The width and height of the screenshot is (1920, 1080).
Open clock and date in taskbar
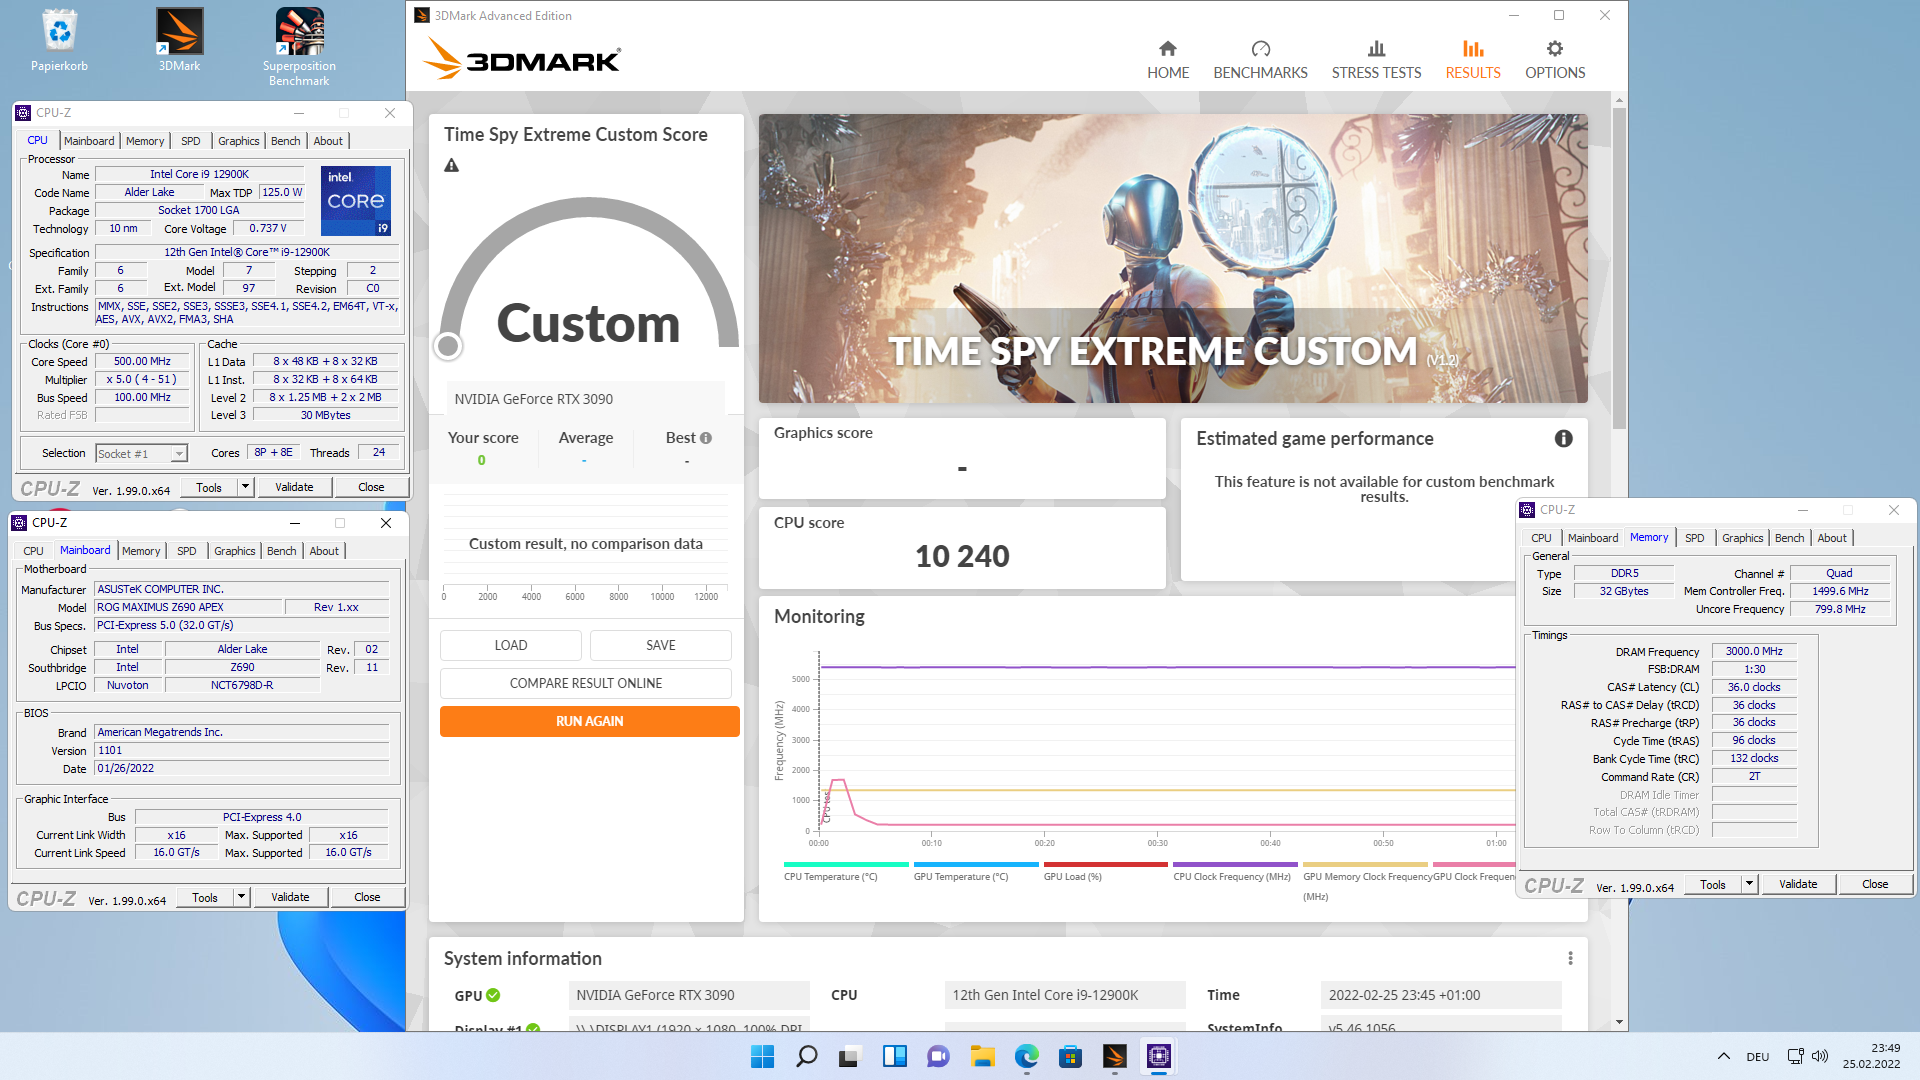tap(1872, 1056)
